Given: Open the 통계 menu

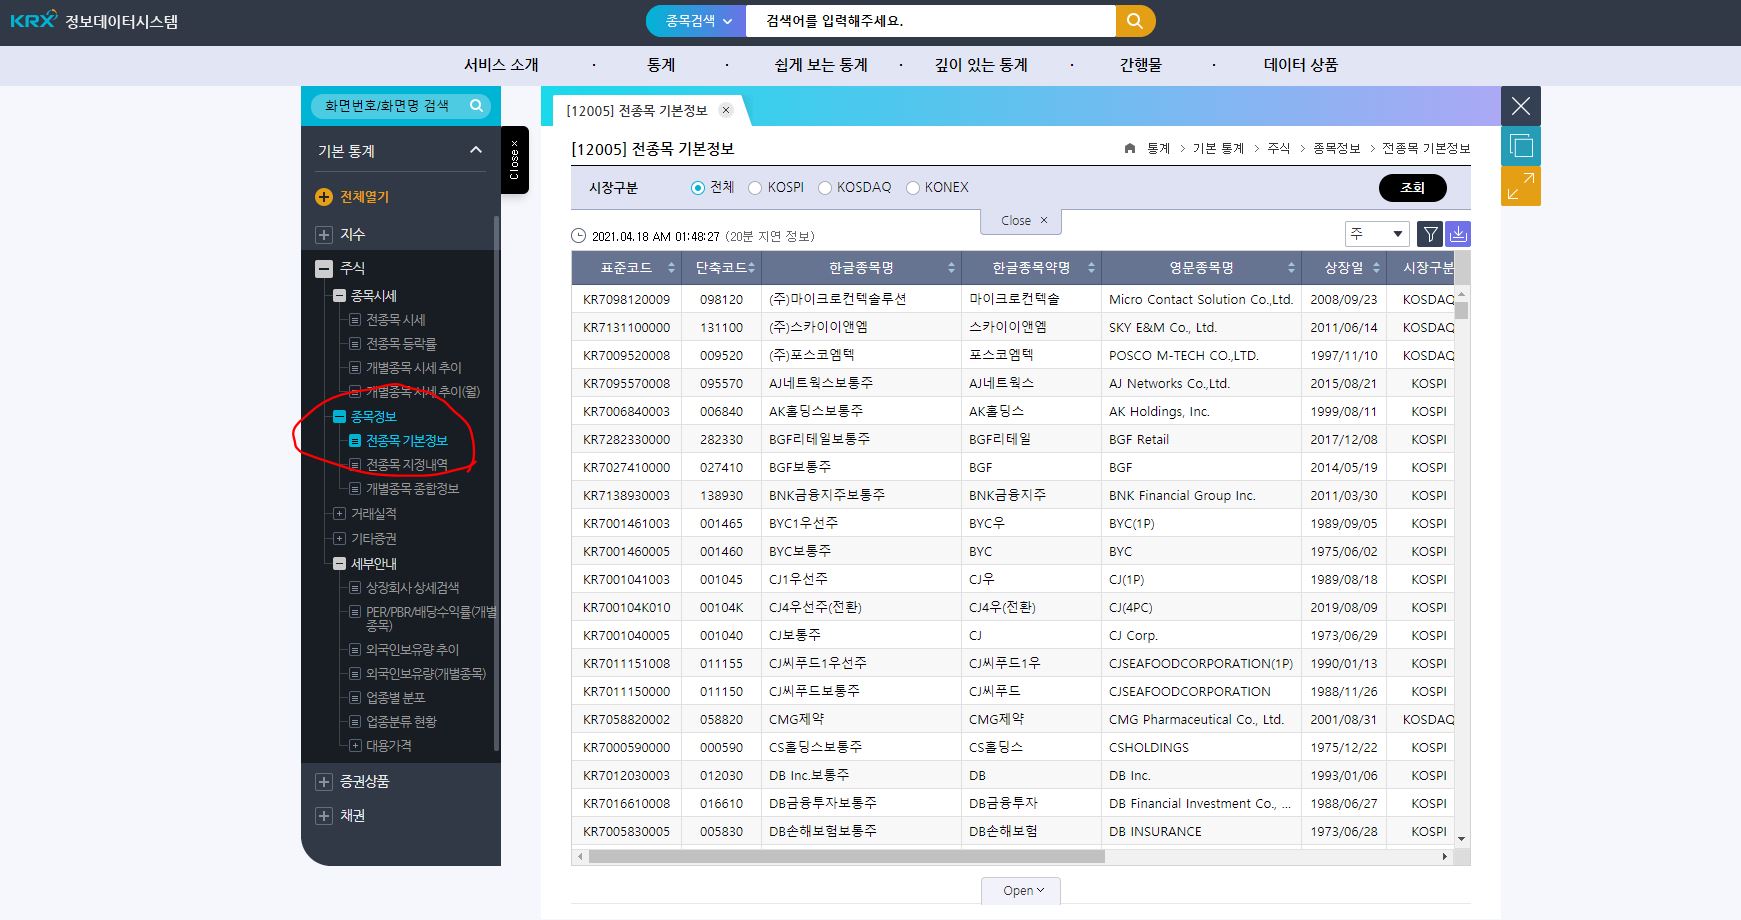Looking at the screenshot, I should 661,65.
